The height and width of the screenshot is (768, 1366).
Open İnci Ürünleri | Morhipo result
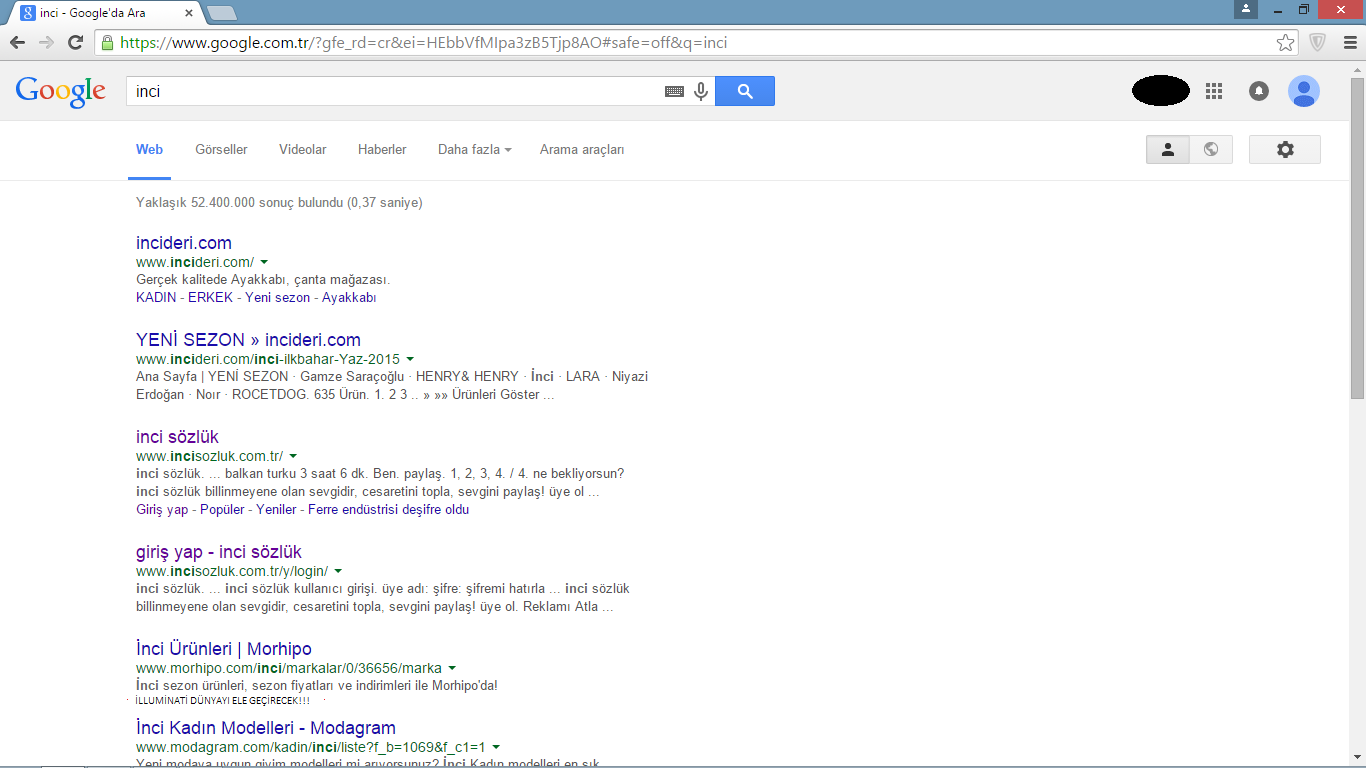[224, 649]
